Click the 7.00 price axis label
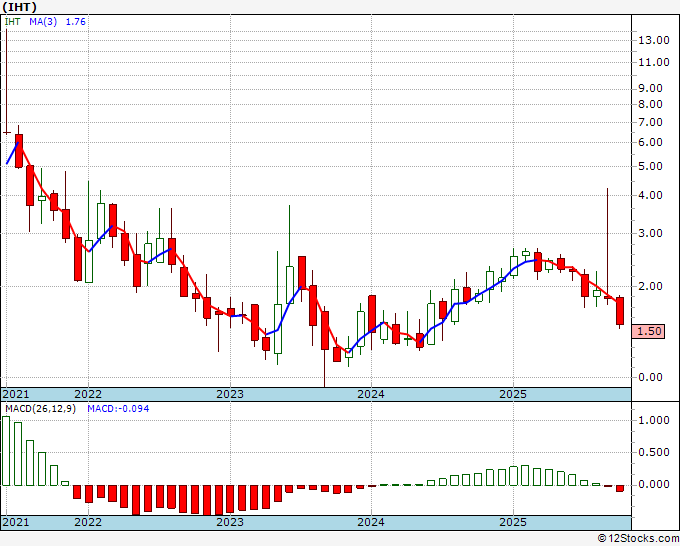The width and height of the screenshot is (680, 546). click(x=651, y=123)
